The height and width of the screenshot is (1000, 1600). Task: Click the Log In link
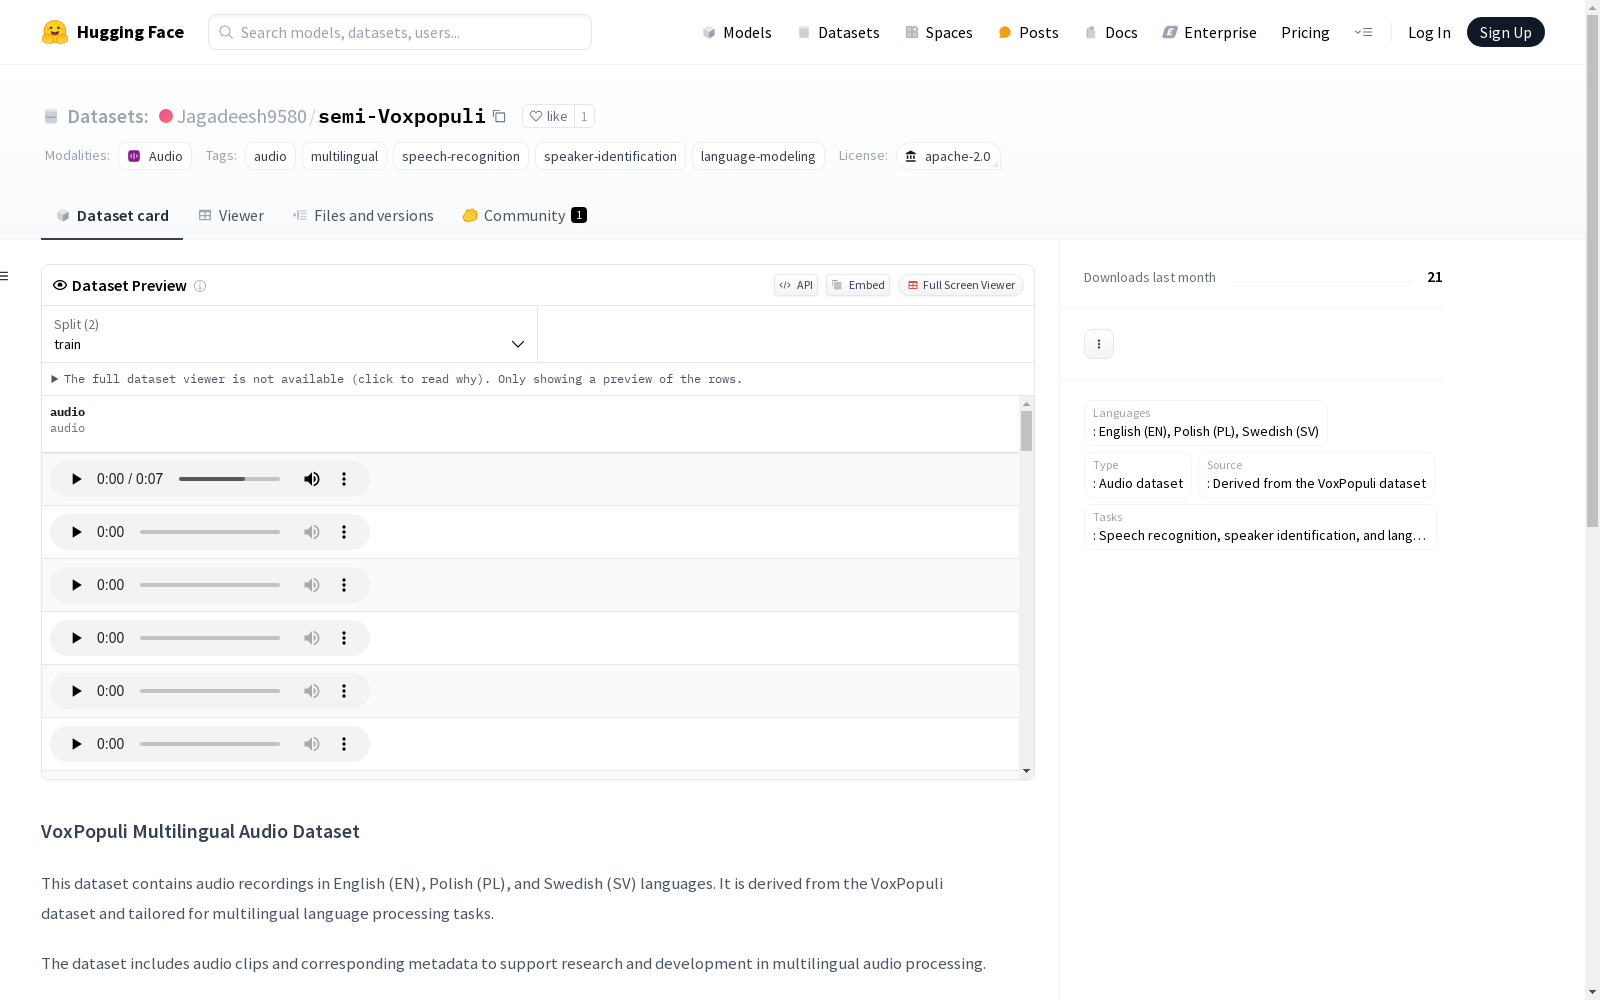click(x=1429, y=32)
